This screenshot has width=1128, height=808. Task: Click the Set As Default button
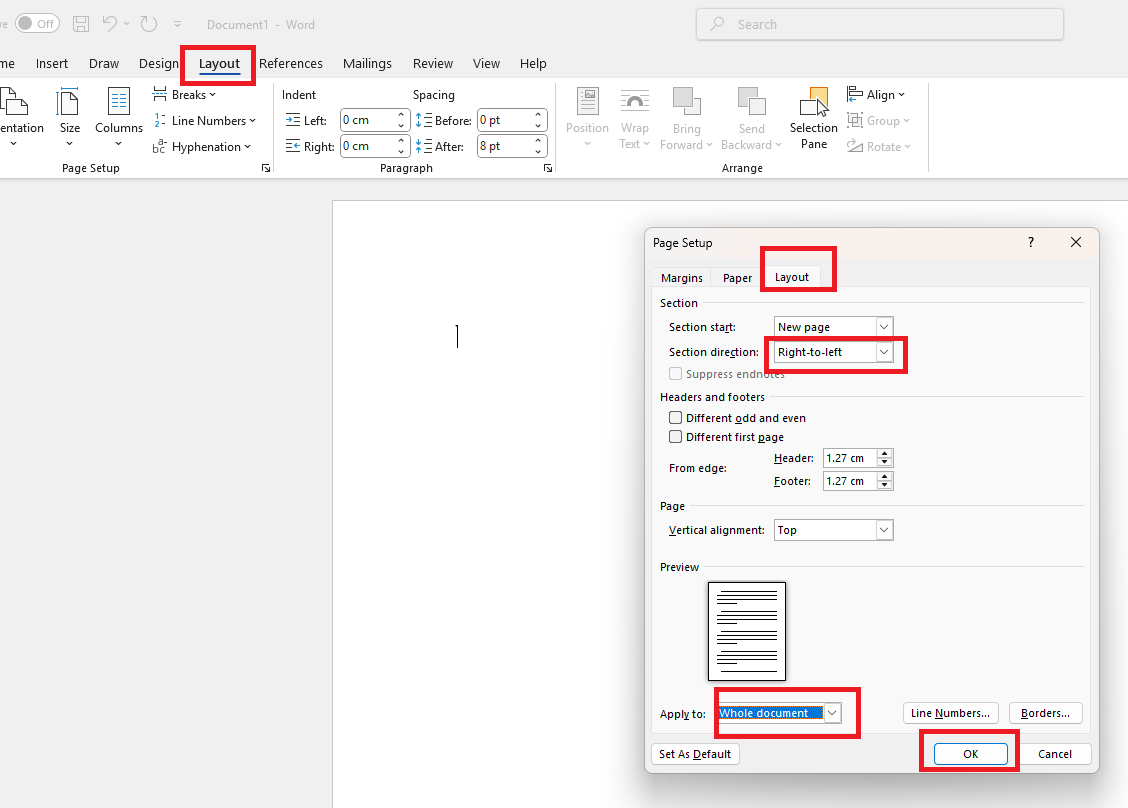point(695,754)
